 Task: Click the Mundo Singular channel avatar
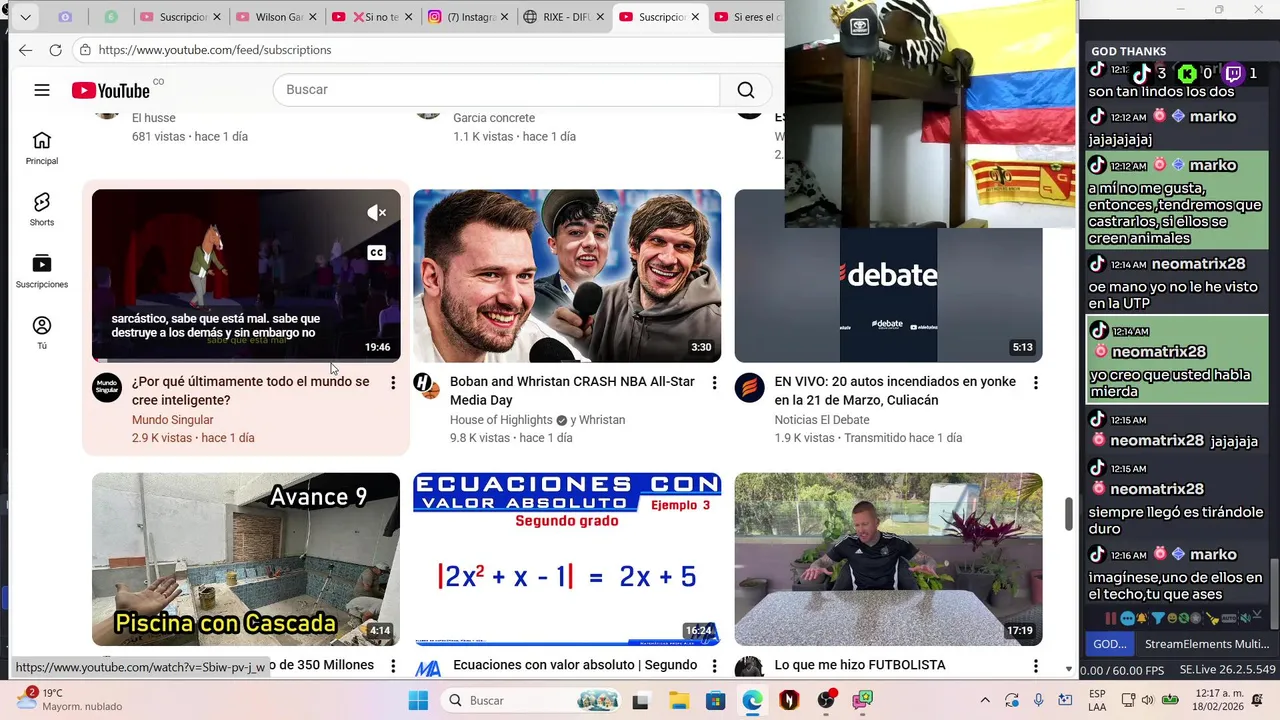click(107, 388)
